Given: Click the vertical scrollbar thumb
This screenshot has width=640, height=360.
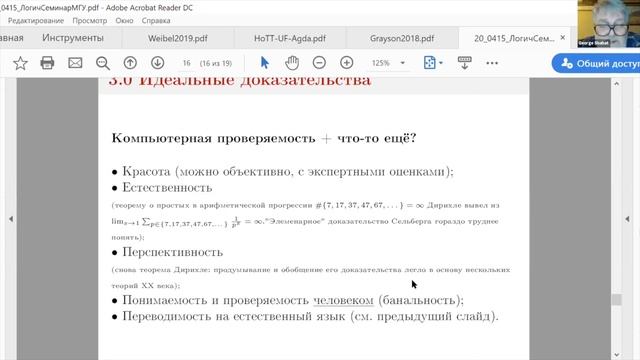Looking at the screenshot, I should (x=616, y=300).
